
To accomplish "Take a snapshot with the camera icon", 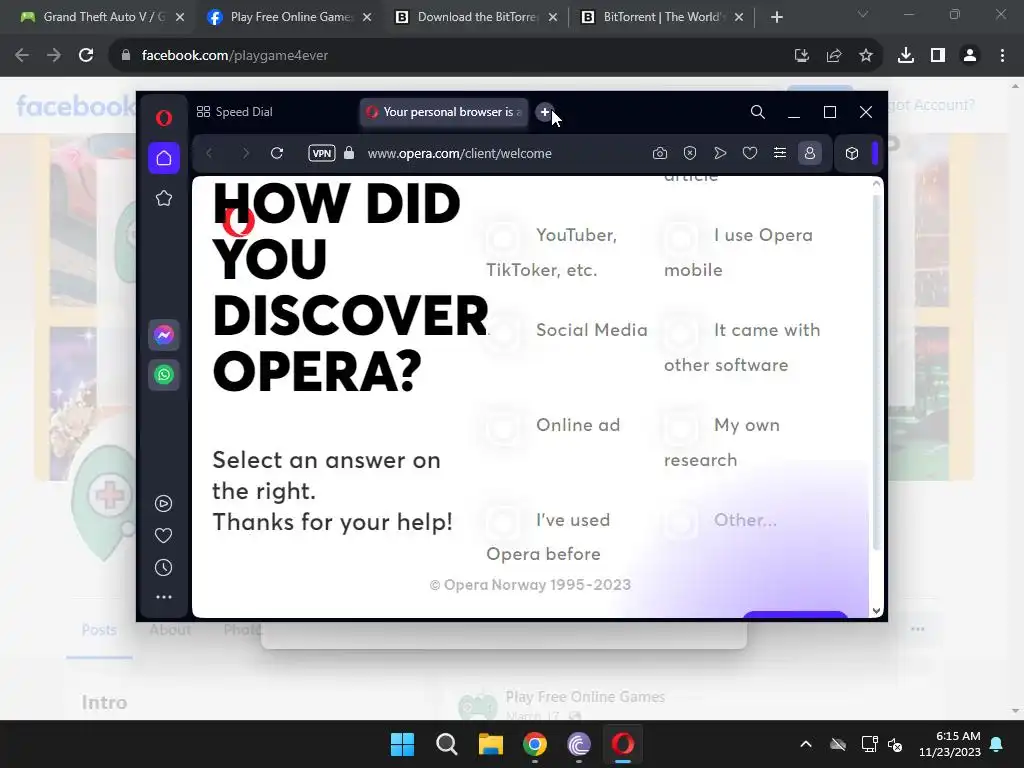I will click(x=660, y=153).
